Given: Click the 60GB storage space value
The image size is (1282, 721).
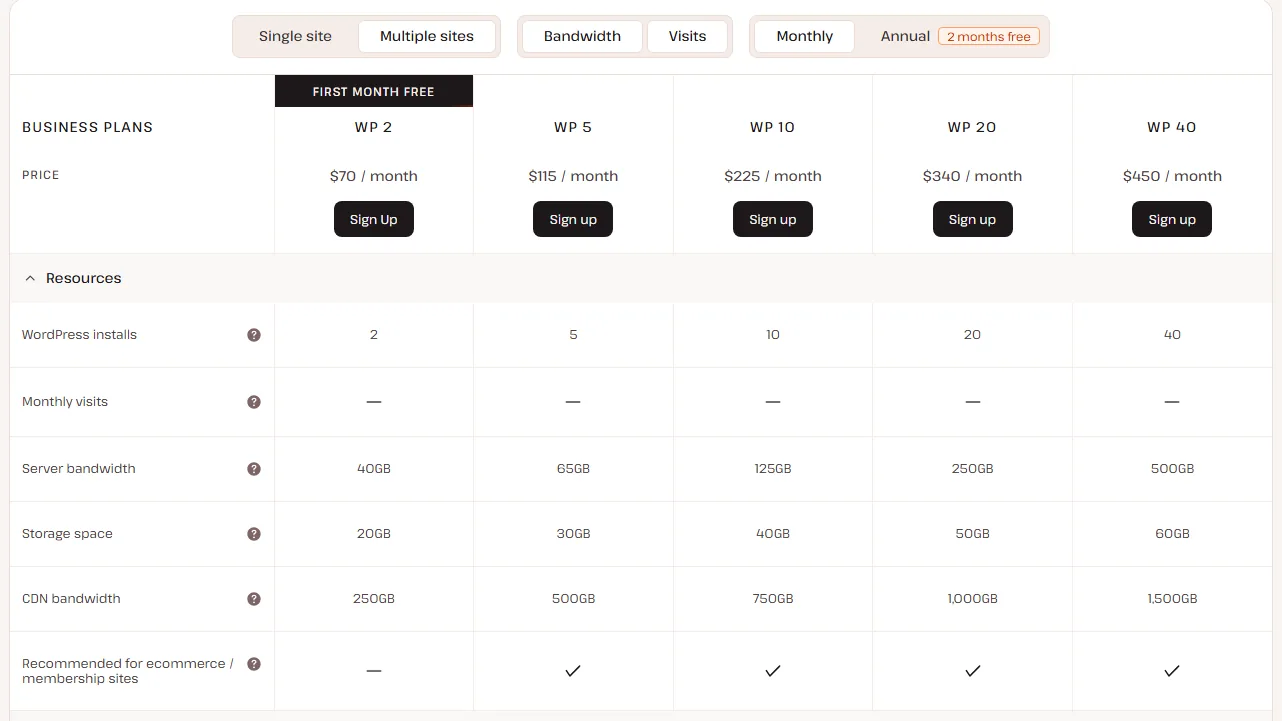Looking at the screenshot, I should pyautogui.click(x=1172, y=534).
